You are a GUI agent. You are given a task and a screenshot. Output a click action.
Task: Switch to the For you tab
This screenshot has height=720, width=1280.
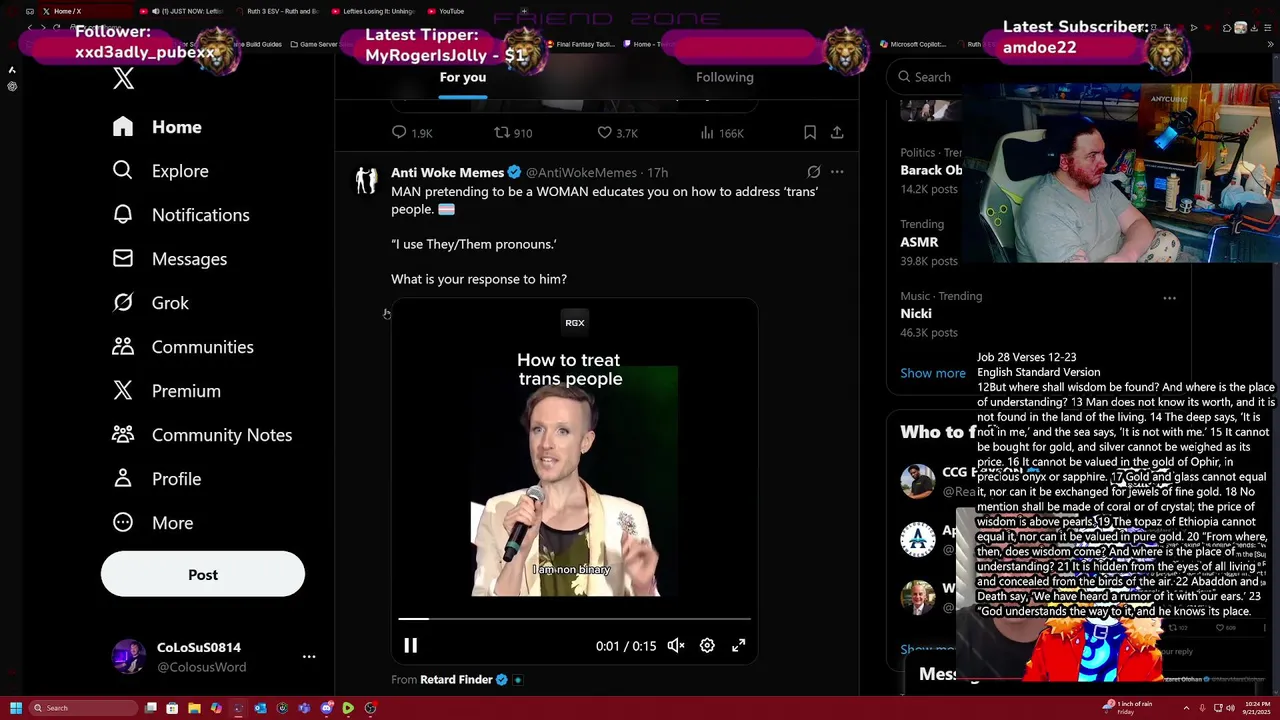[463, 77]
